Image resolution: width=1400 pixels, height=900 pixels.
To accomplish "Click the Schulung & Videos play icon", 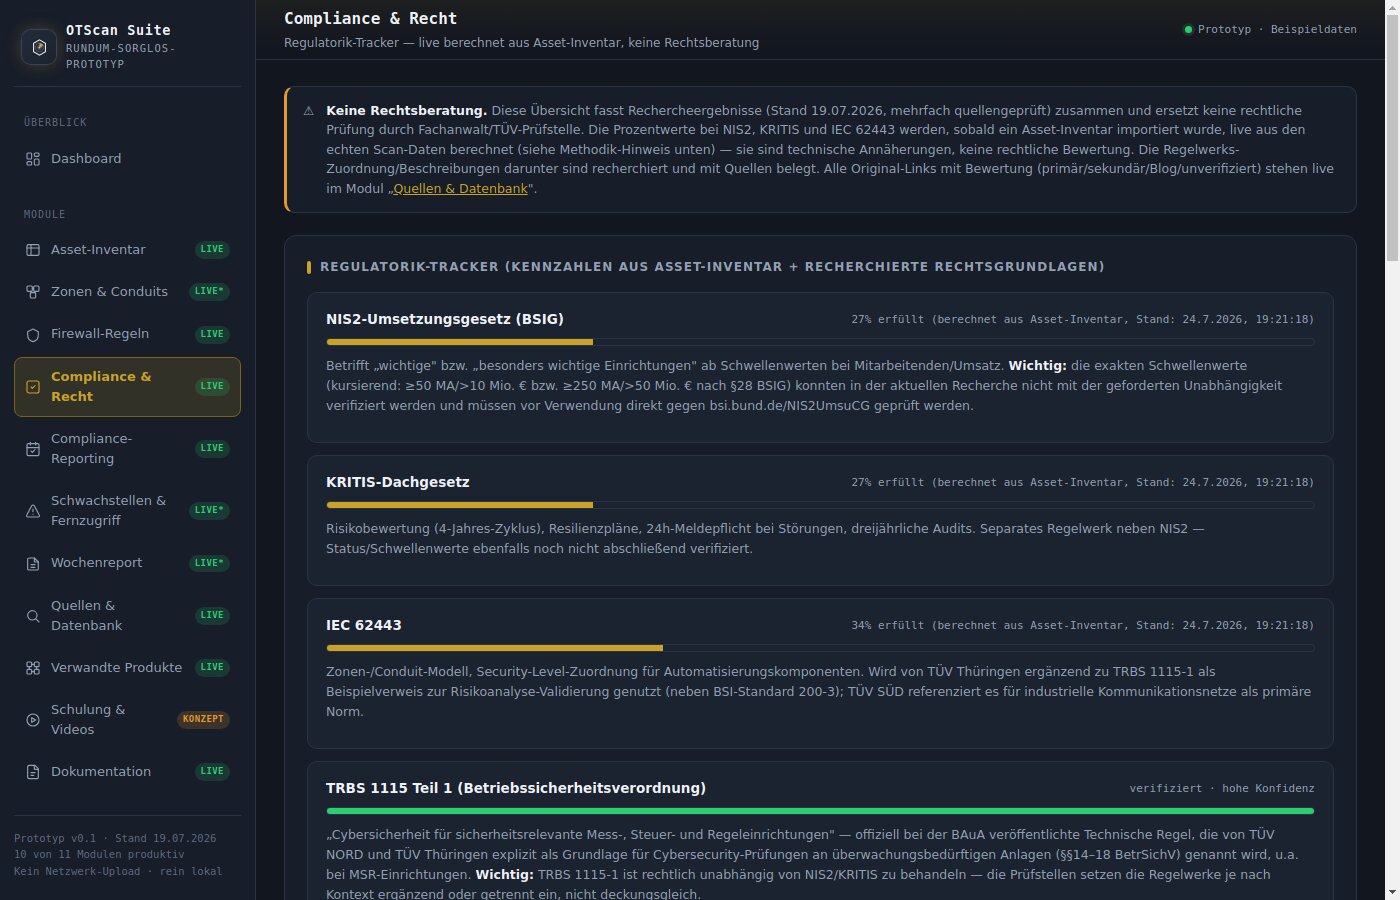I will pos(33,720).
